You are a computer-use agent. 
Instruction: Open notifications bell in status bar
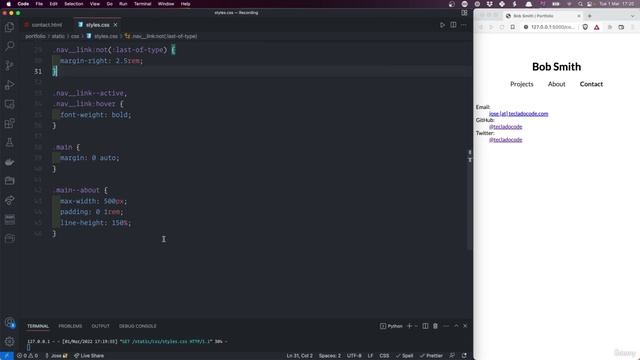click(x=464, y=356)
